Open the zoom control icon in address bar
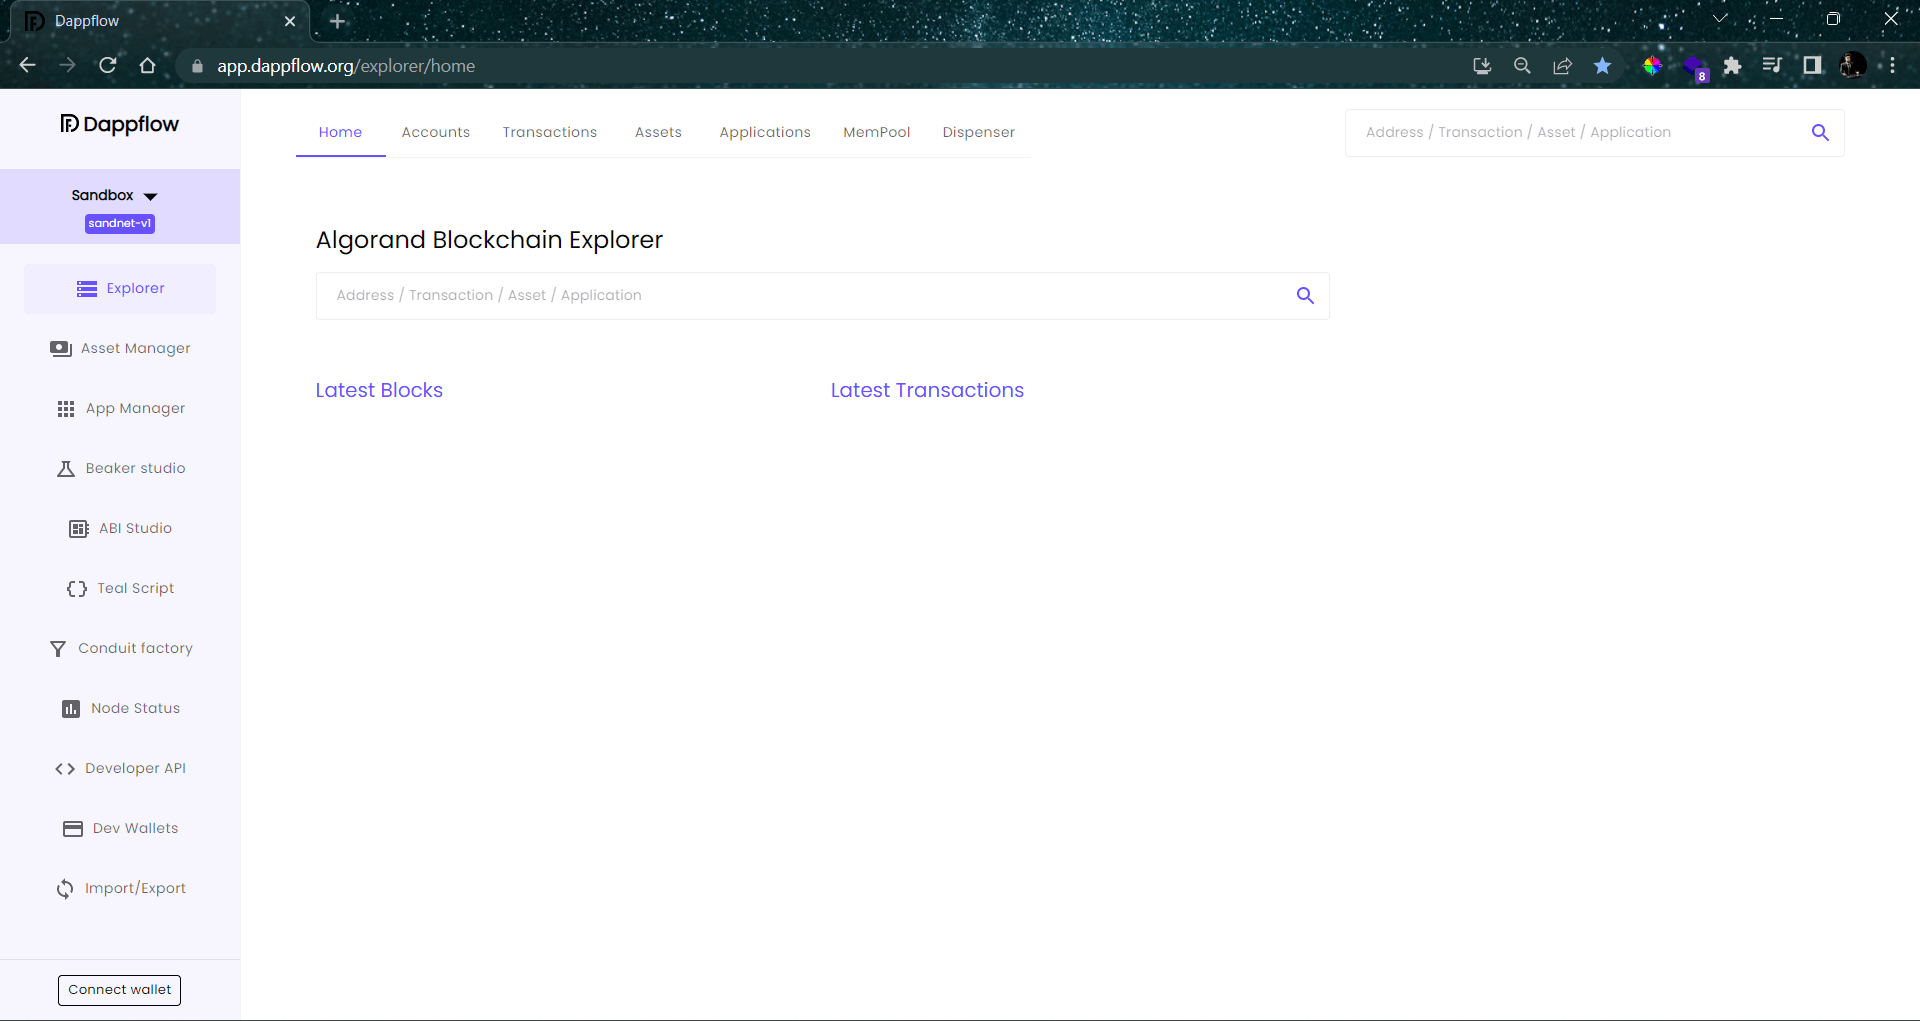The height and width of the screenshot is (1021, 1920). pyautogui.click(x=1522, y=66)
